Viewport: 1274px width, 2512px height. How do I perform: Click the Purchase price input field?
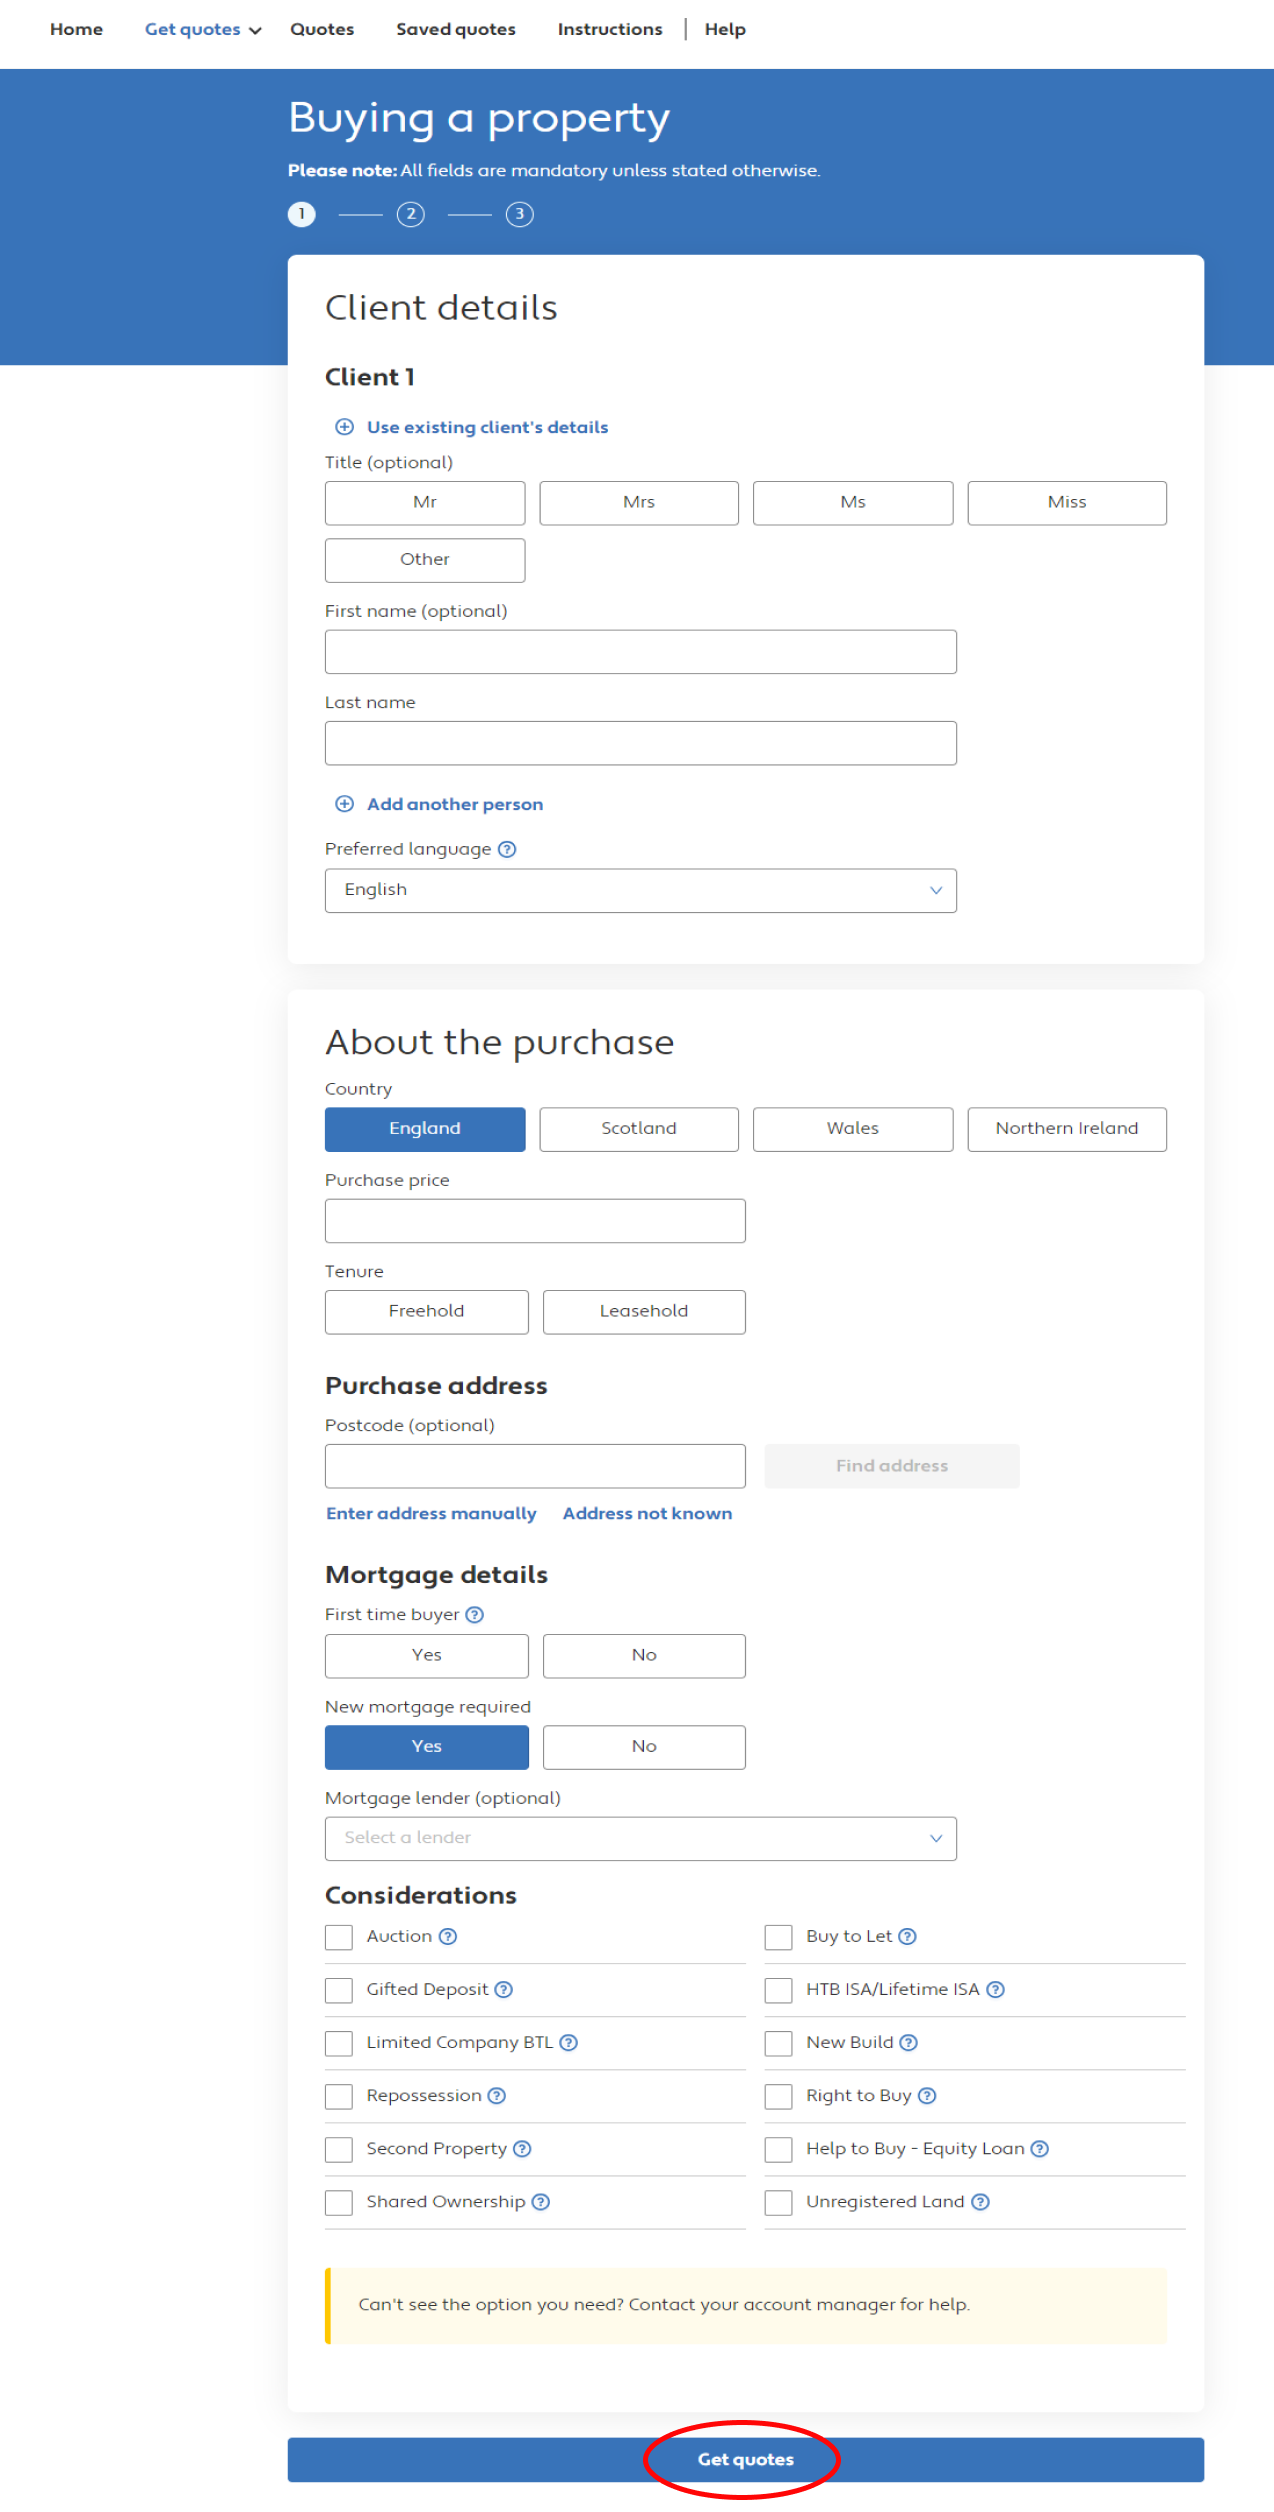coord(534,1220)
